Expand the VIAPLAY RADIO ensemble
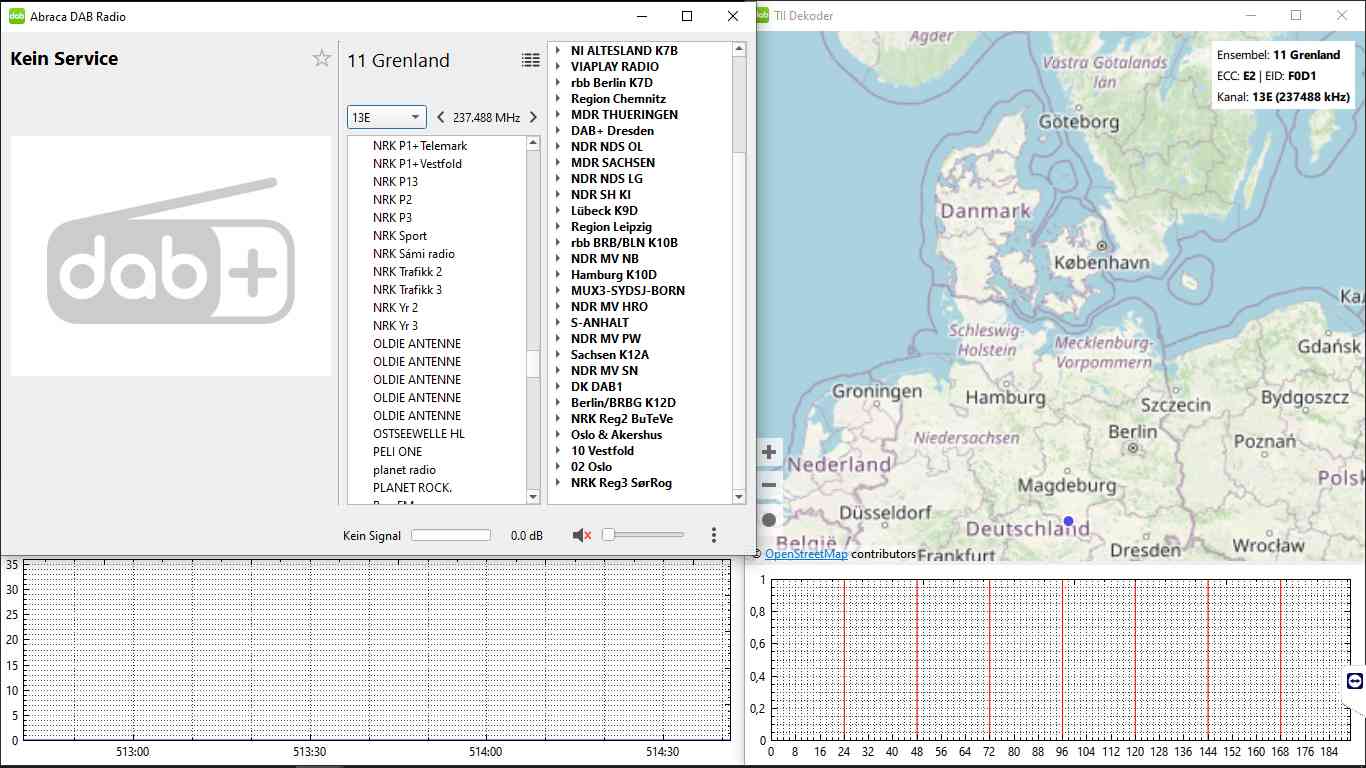Screen dimensions: 1366x768 tap(559, 67)
